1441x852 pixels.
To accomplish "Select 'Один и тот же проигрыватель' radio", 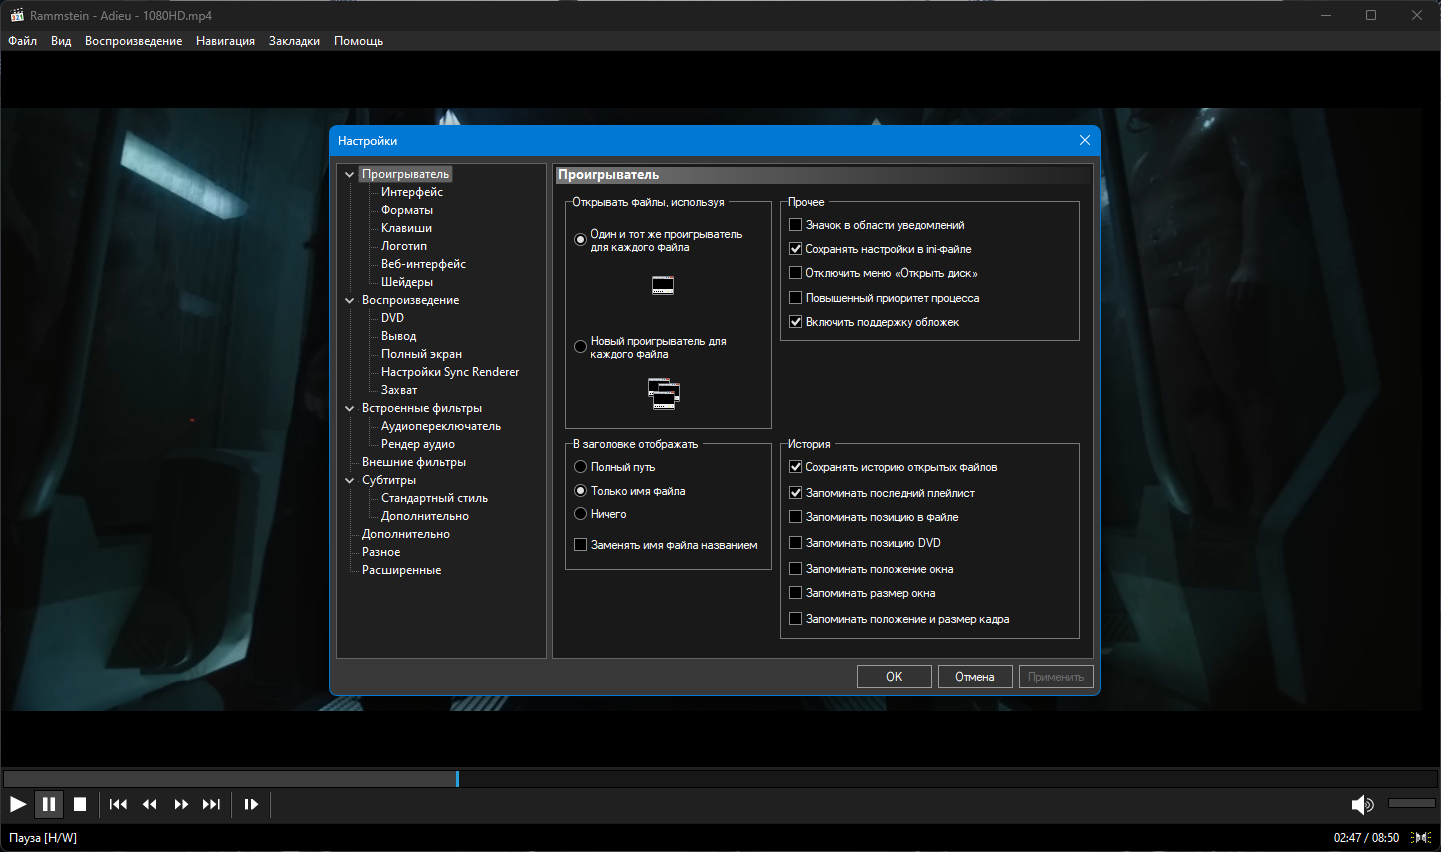I will (x=580, y=240).
